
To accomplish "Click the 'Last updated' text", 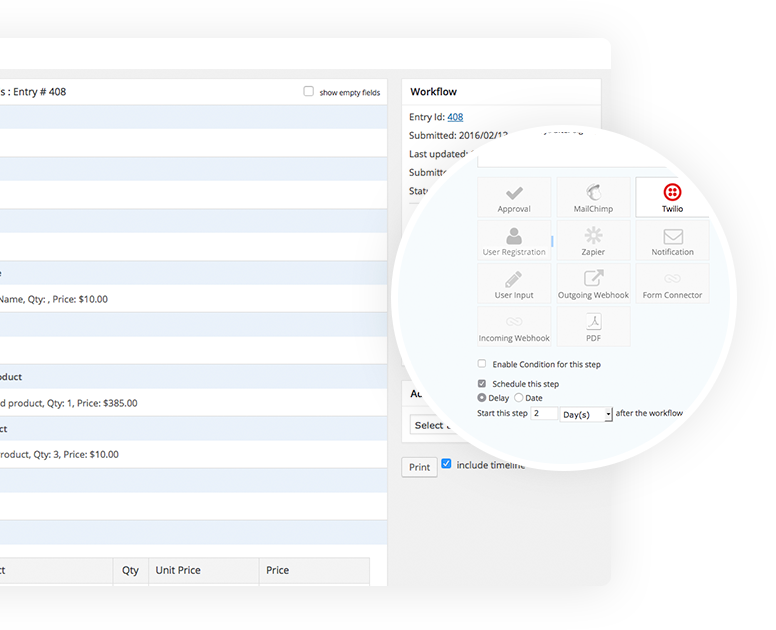I will pyautogui.click(x=438, y=154).
